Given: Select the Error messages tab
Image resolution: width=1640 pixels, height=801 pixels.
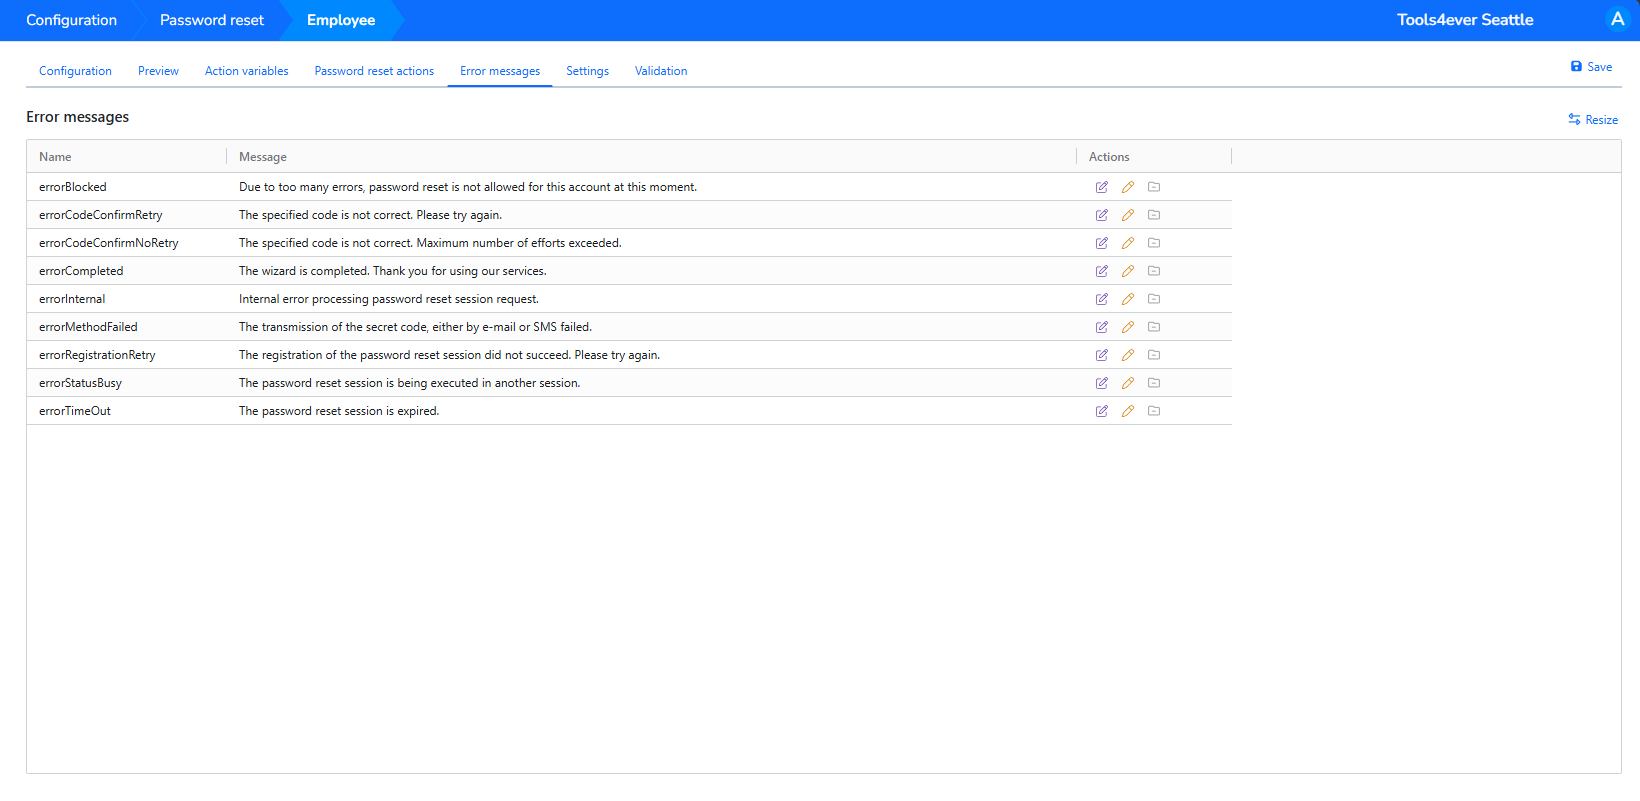Looking at the screenshot, I should pos(500,71).
